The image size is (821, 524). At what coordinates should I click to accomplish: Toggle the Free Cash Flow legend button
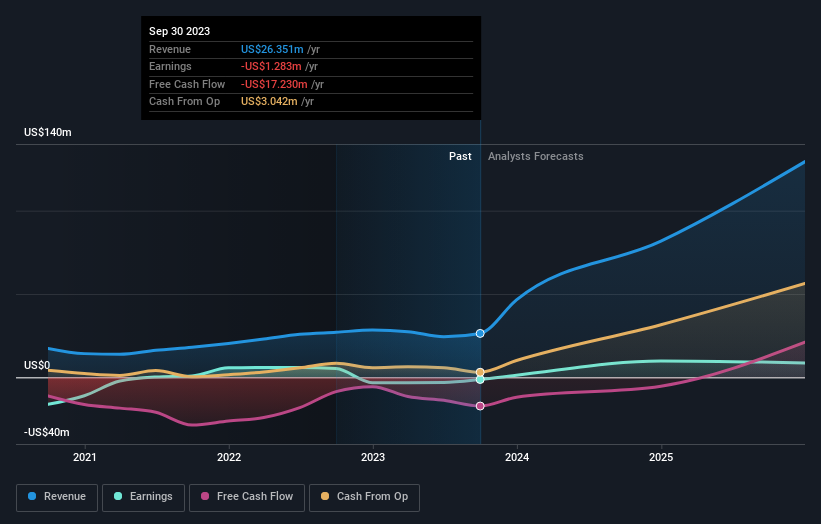(247, 497)
